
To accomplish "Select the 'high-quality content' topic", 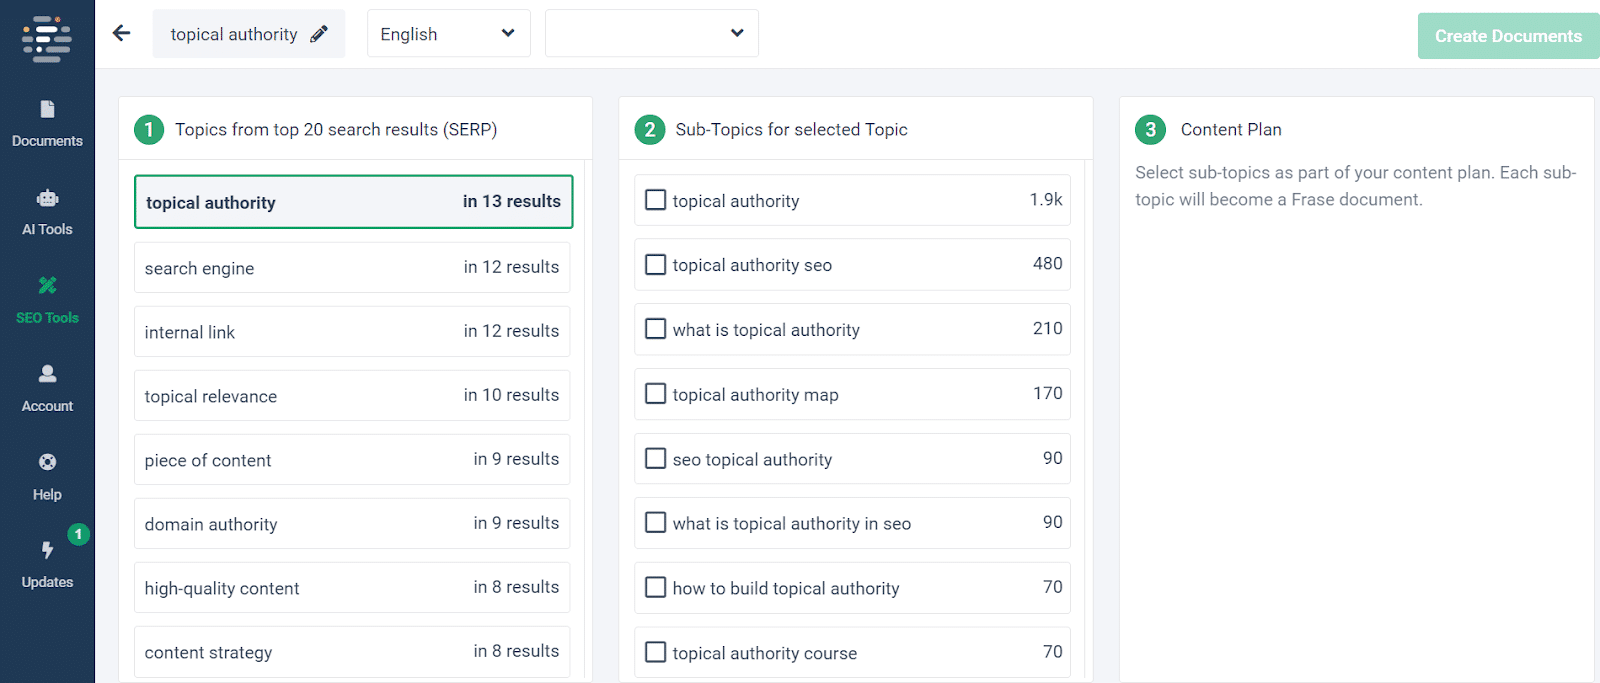I will (352, 587).
